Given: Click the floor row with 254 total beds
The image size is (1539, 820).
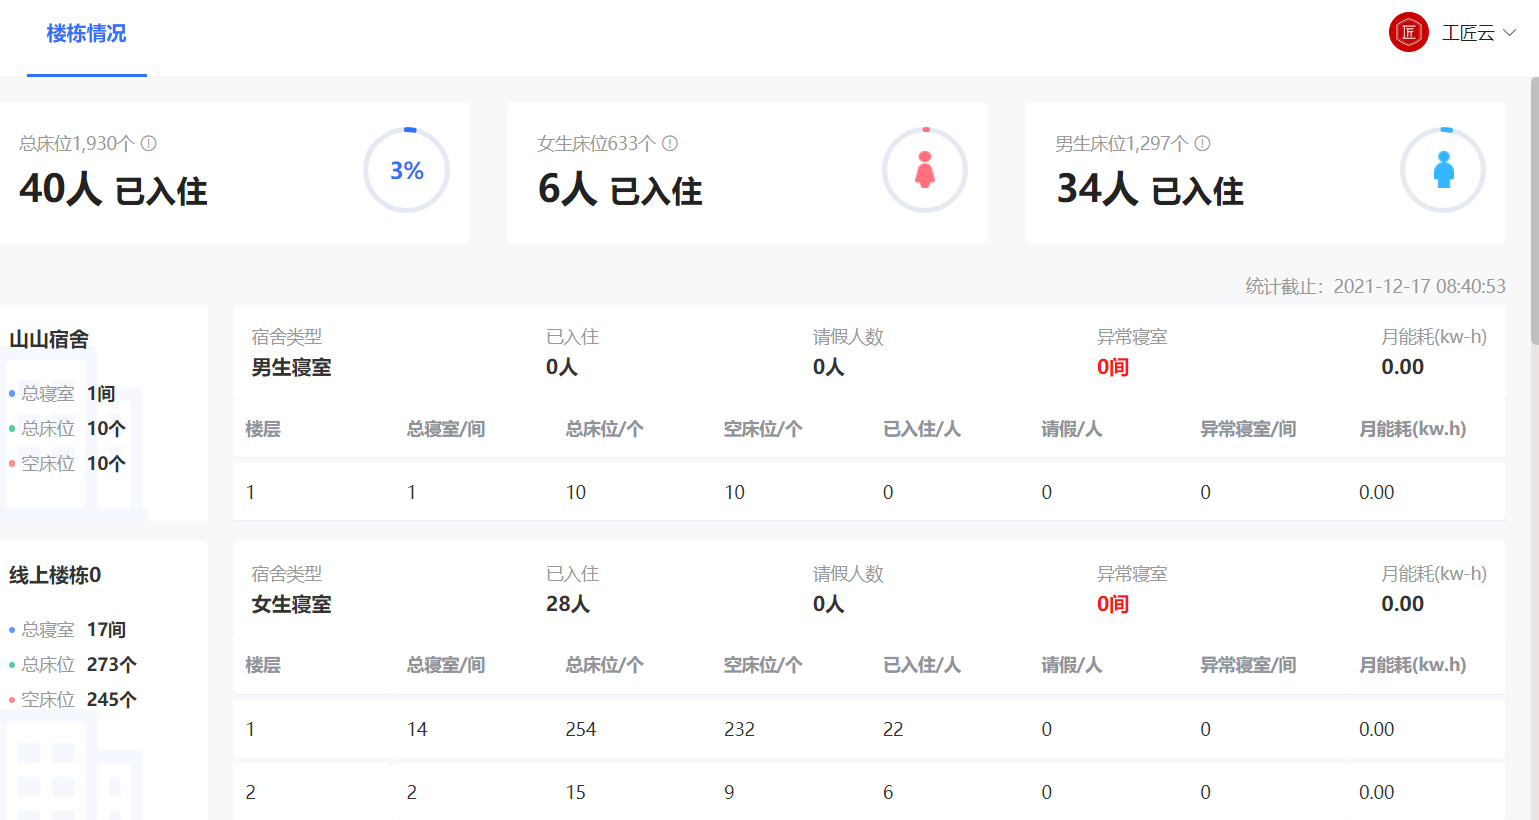Looking at the screenshot, I should coord(868,729).
